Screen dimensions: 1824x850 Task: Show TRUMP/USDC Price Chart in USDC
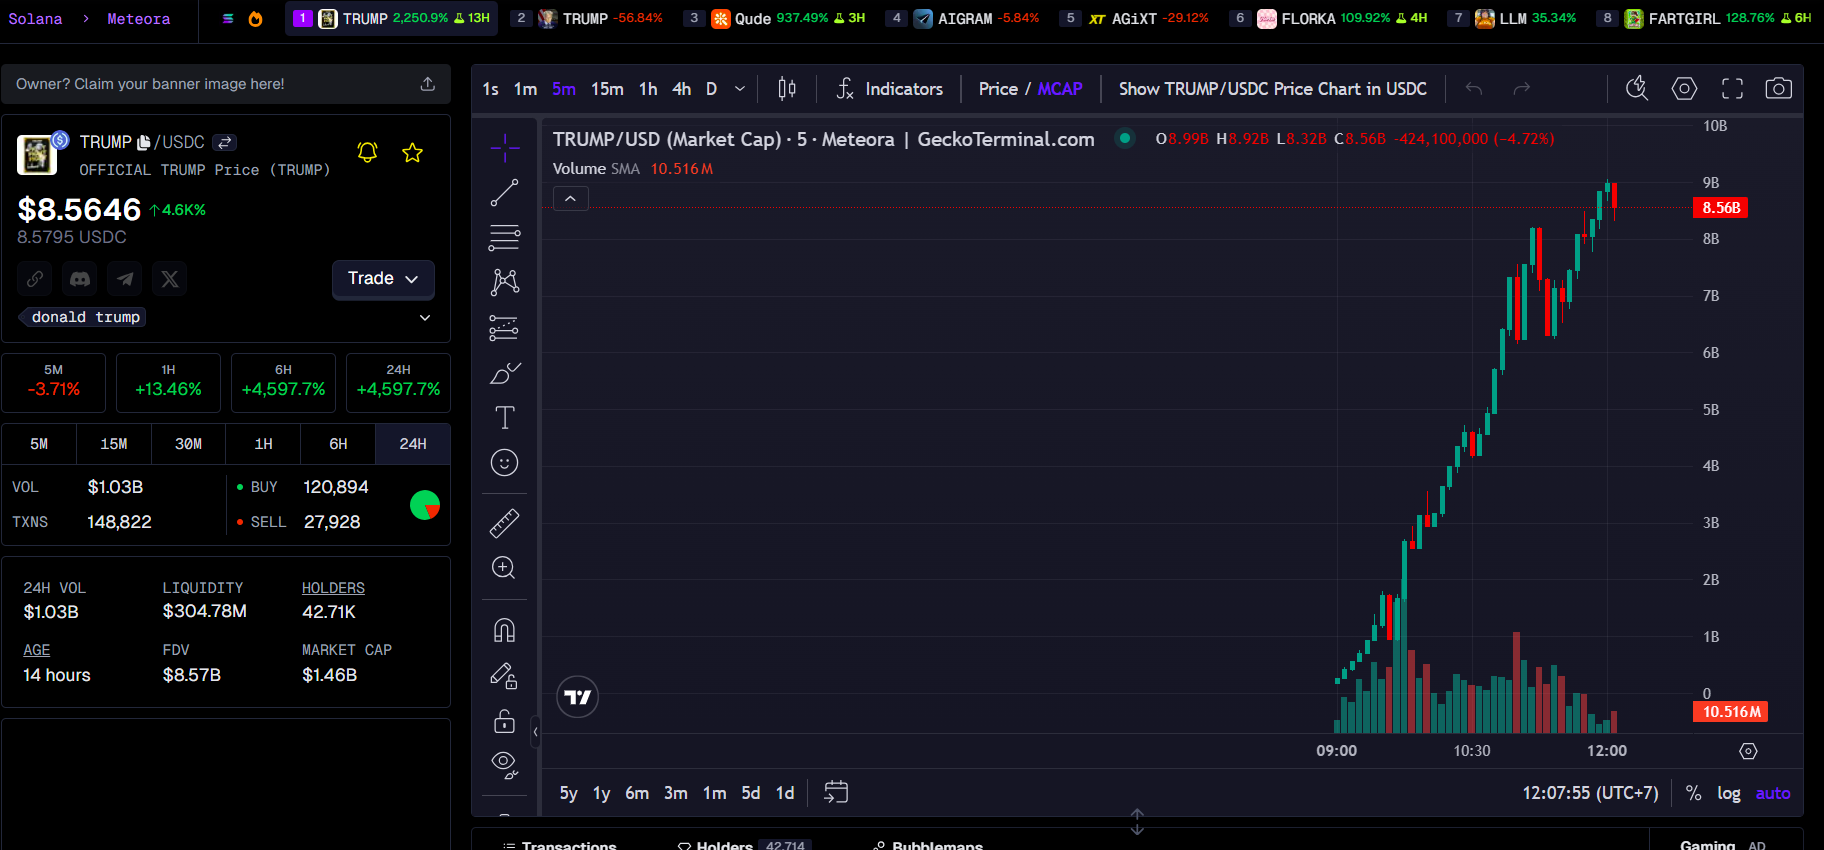pyautogui.click(x=1273, y=89)
